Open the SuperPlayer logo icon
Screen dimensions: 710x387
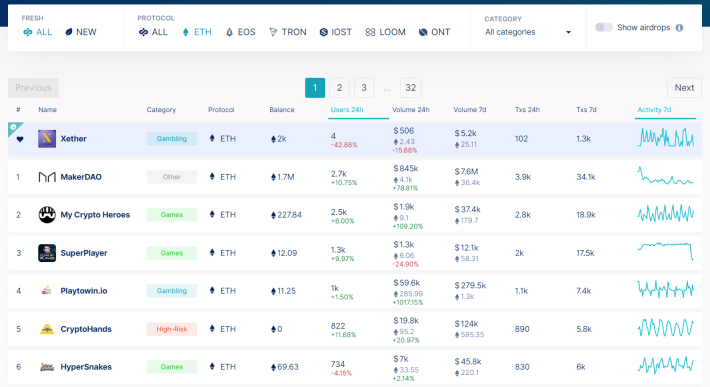(47, 253)
